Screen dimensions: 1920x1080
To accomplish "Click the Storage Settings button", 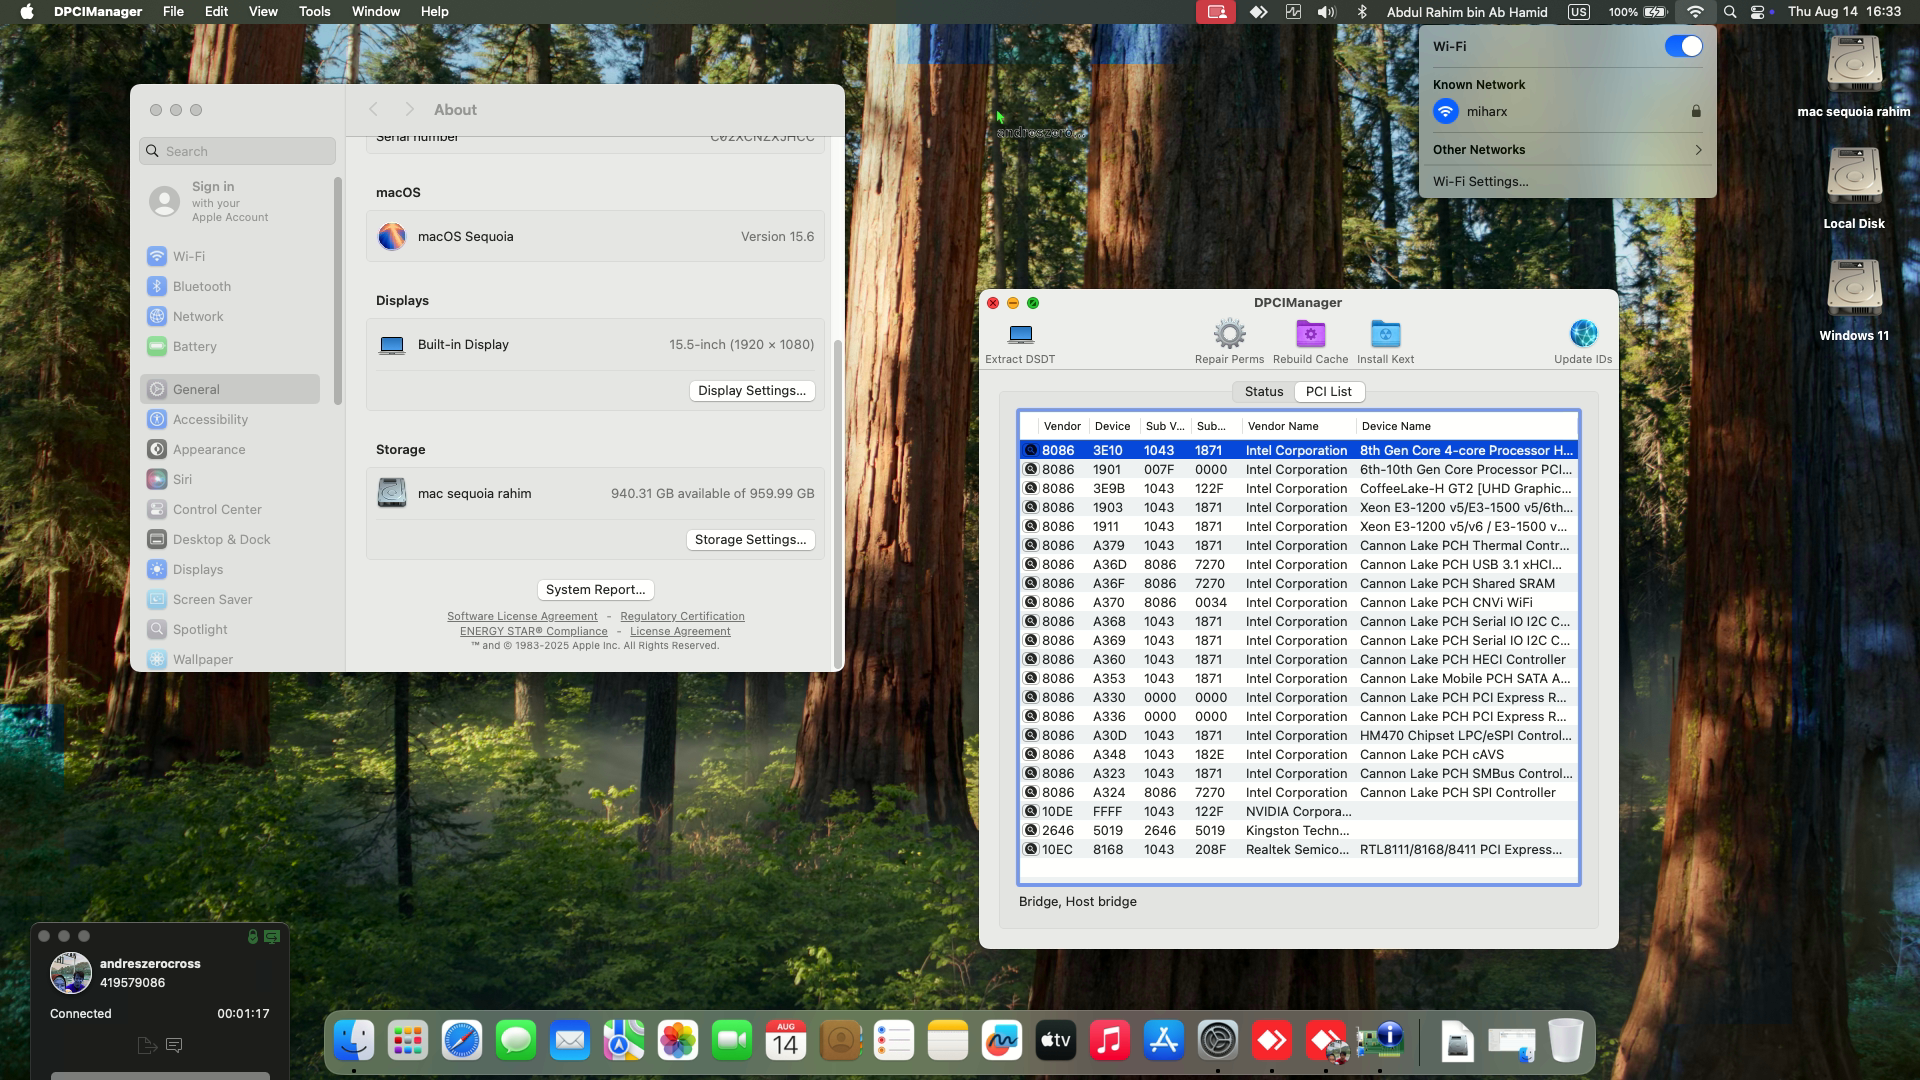I will (x=750, y=540).
